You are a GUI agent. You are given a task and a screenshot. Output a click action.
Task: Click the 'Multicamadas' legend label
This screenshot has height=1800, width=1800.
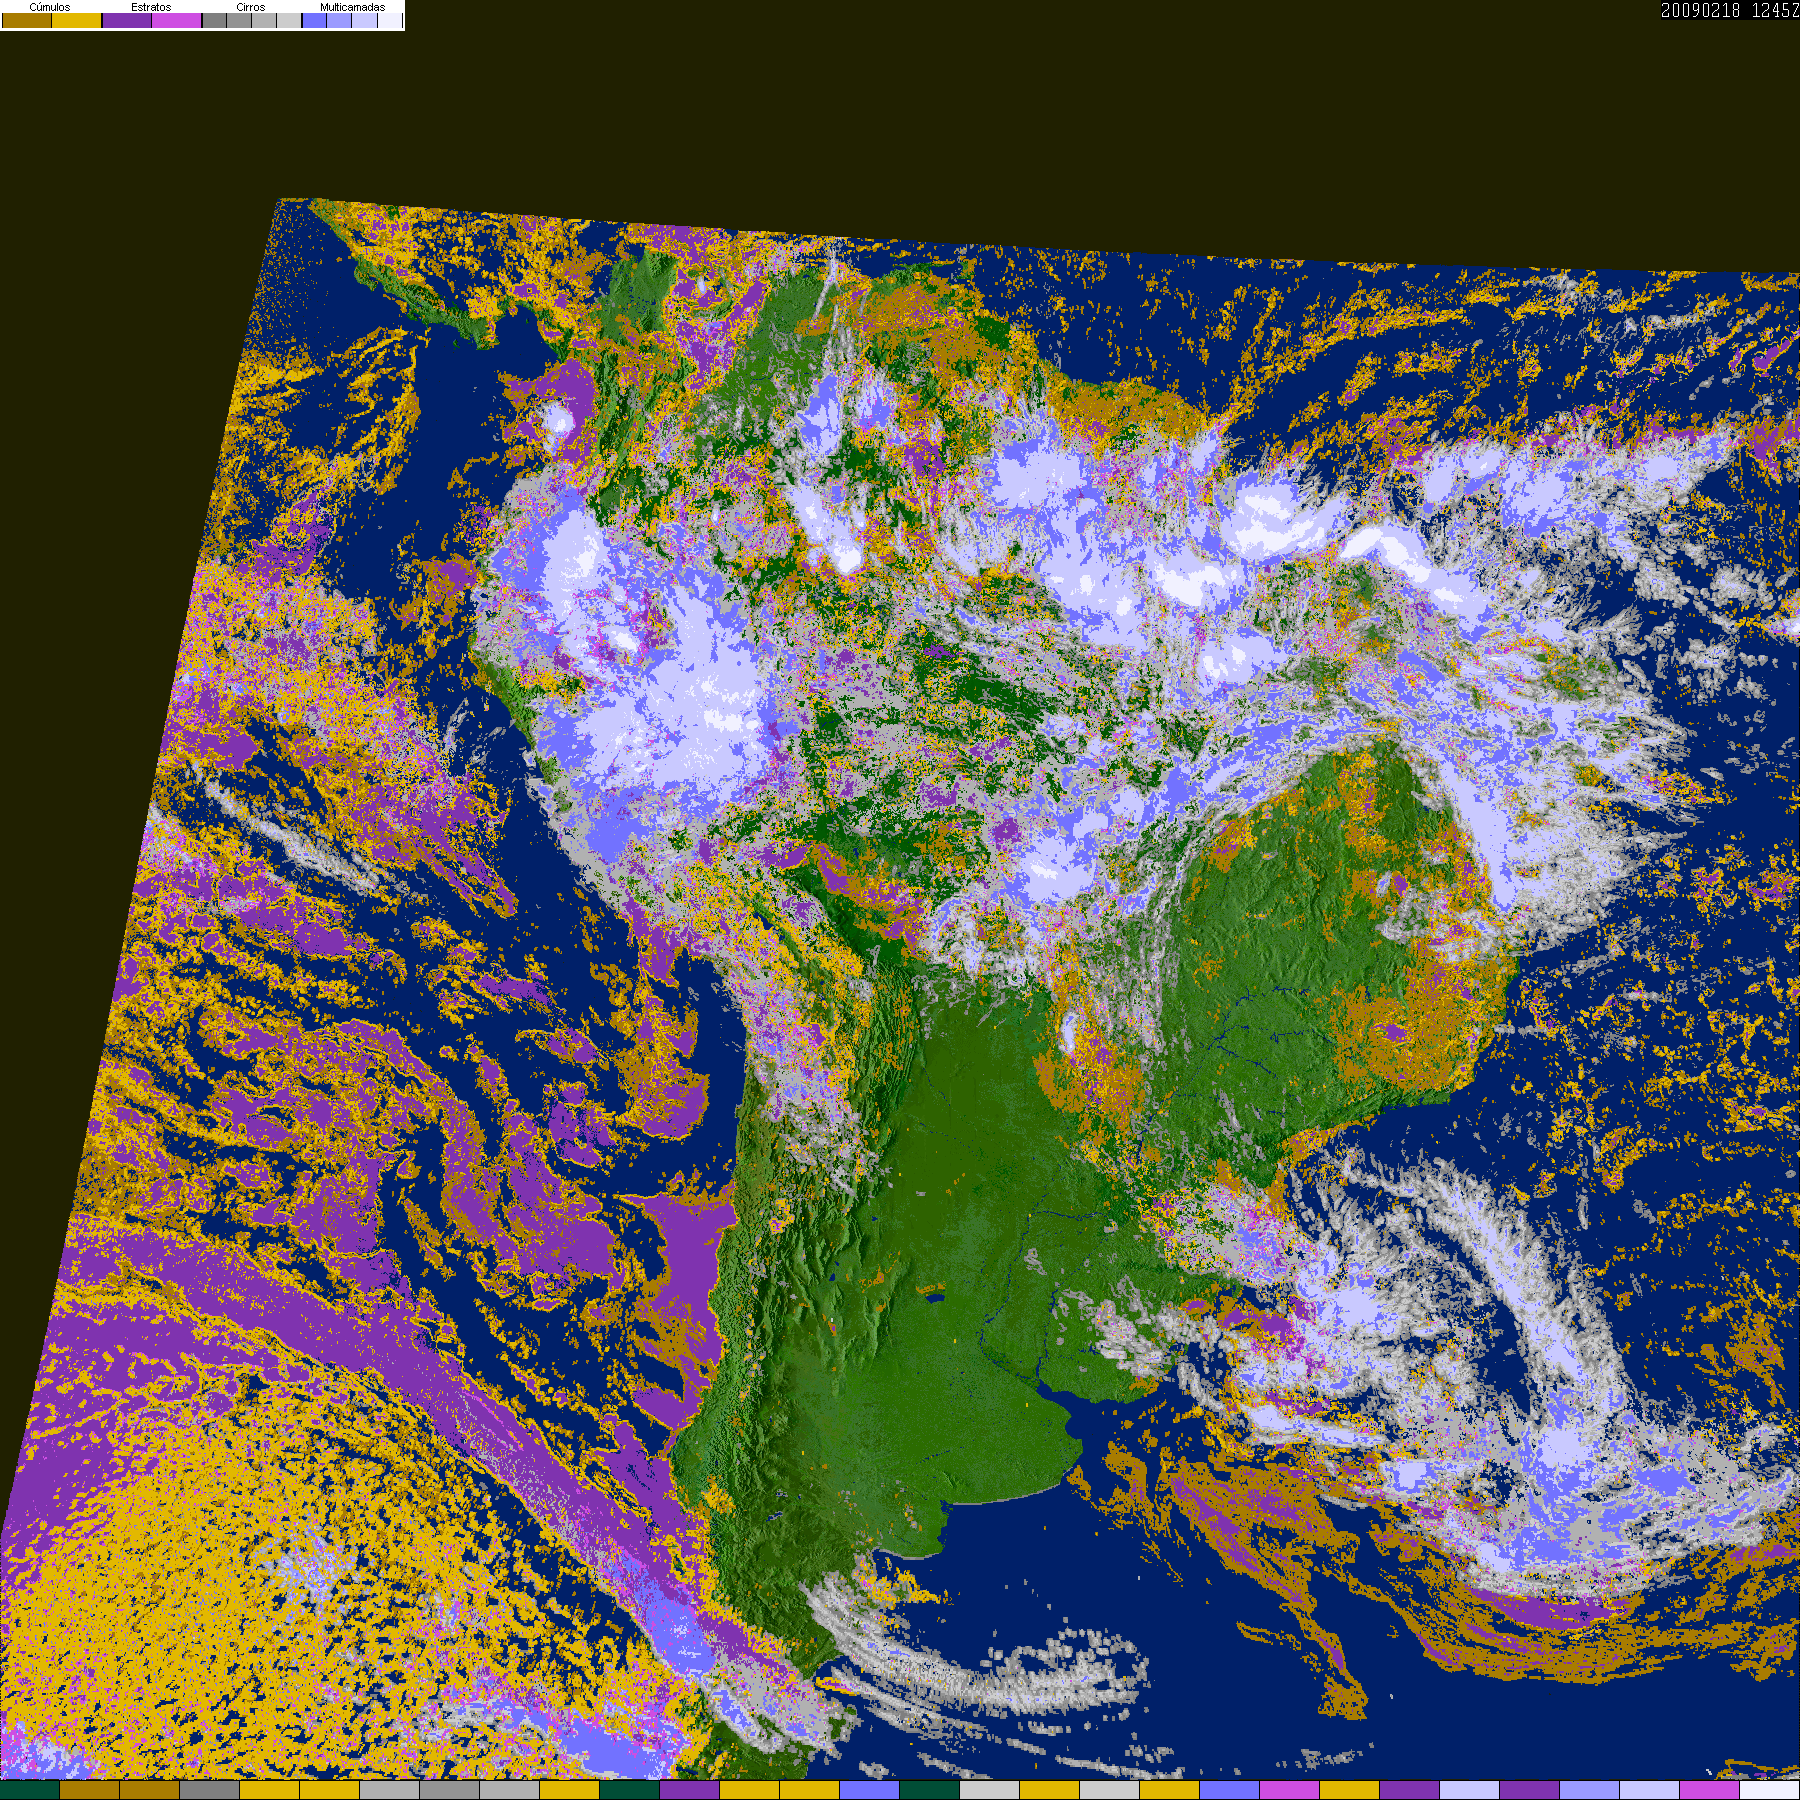point(352,7)
